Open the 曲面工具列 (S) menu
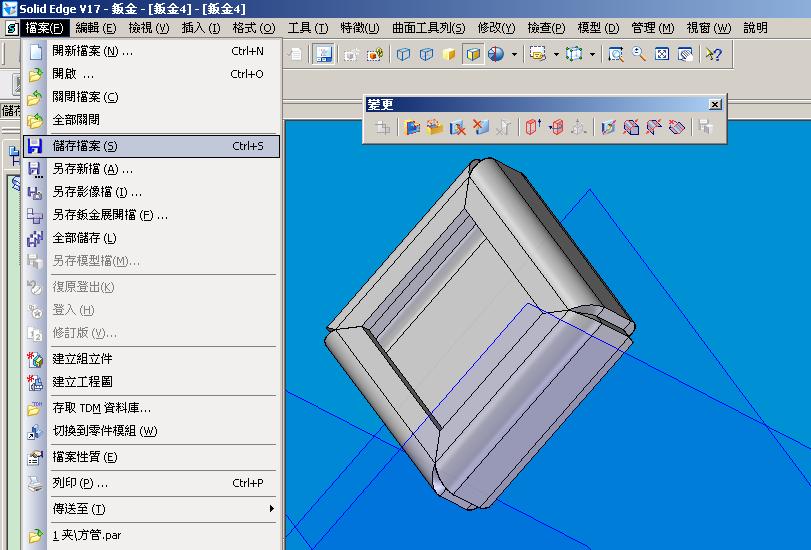 tap(428, 28)
